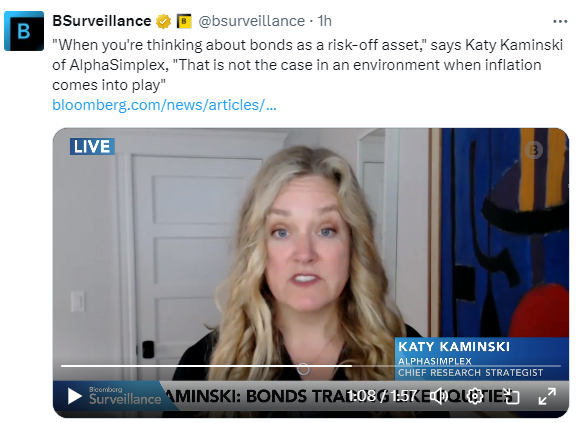
Task: Seek to the start of the video progress bar
Action: coord(62,366)
